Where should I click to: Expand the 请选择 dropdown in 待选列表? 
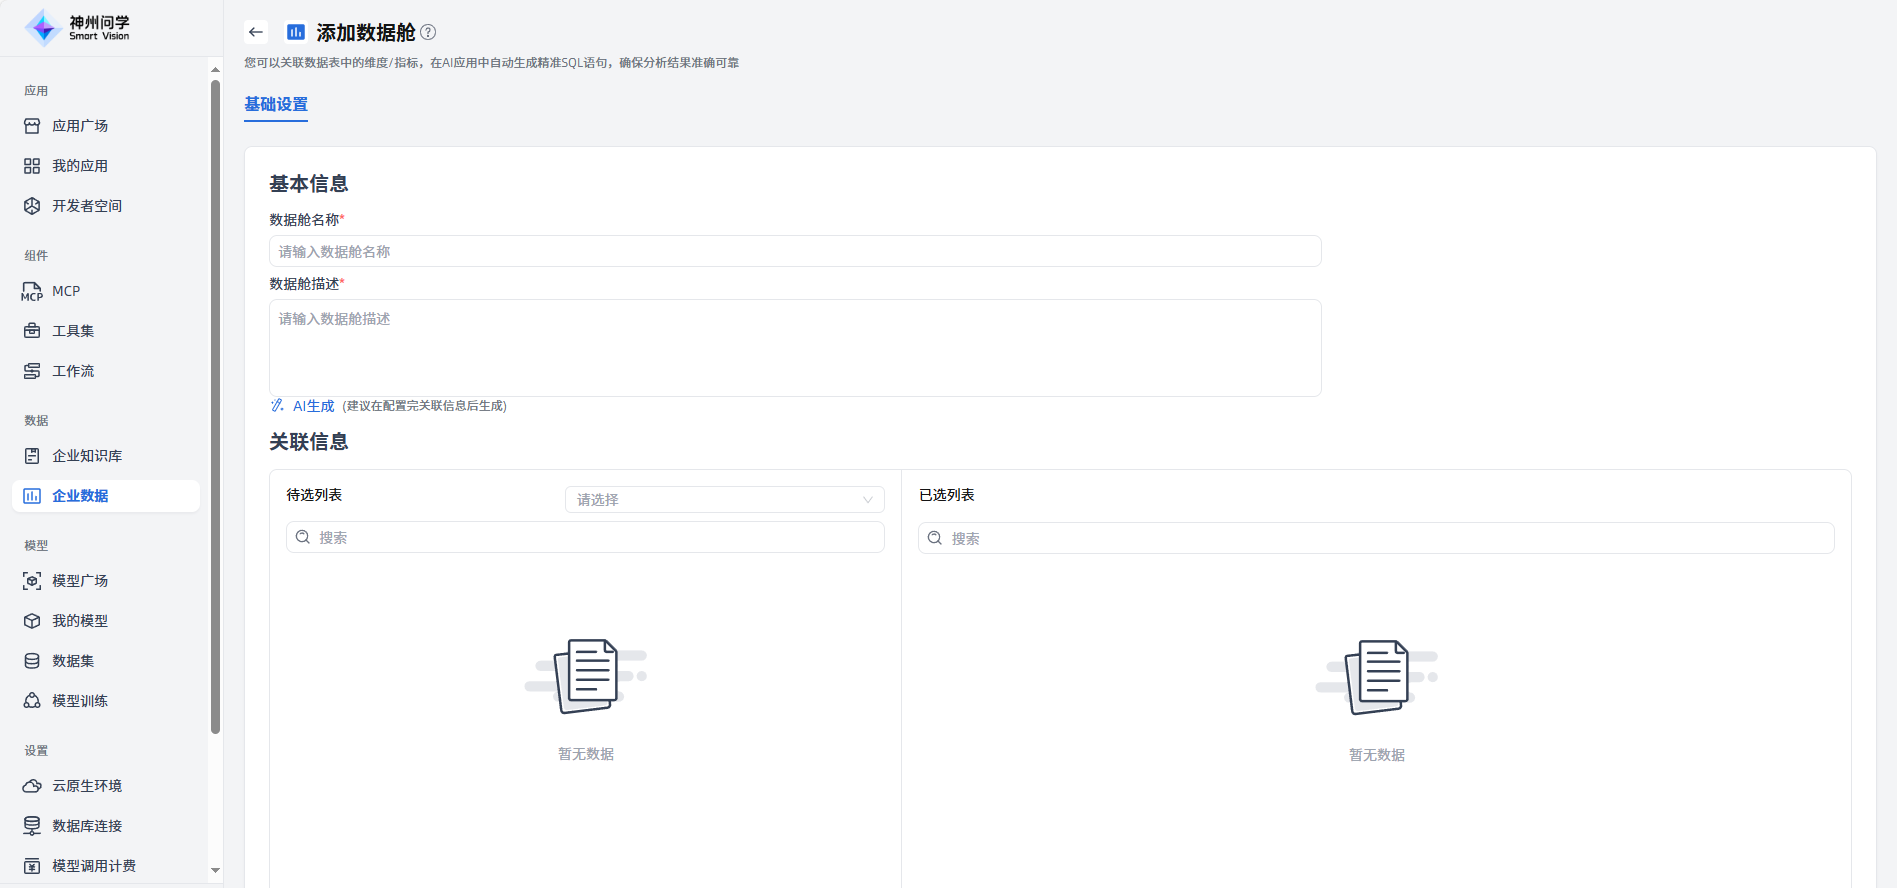tap(714, 499)
